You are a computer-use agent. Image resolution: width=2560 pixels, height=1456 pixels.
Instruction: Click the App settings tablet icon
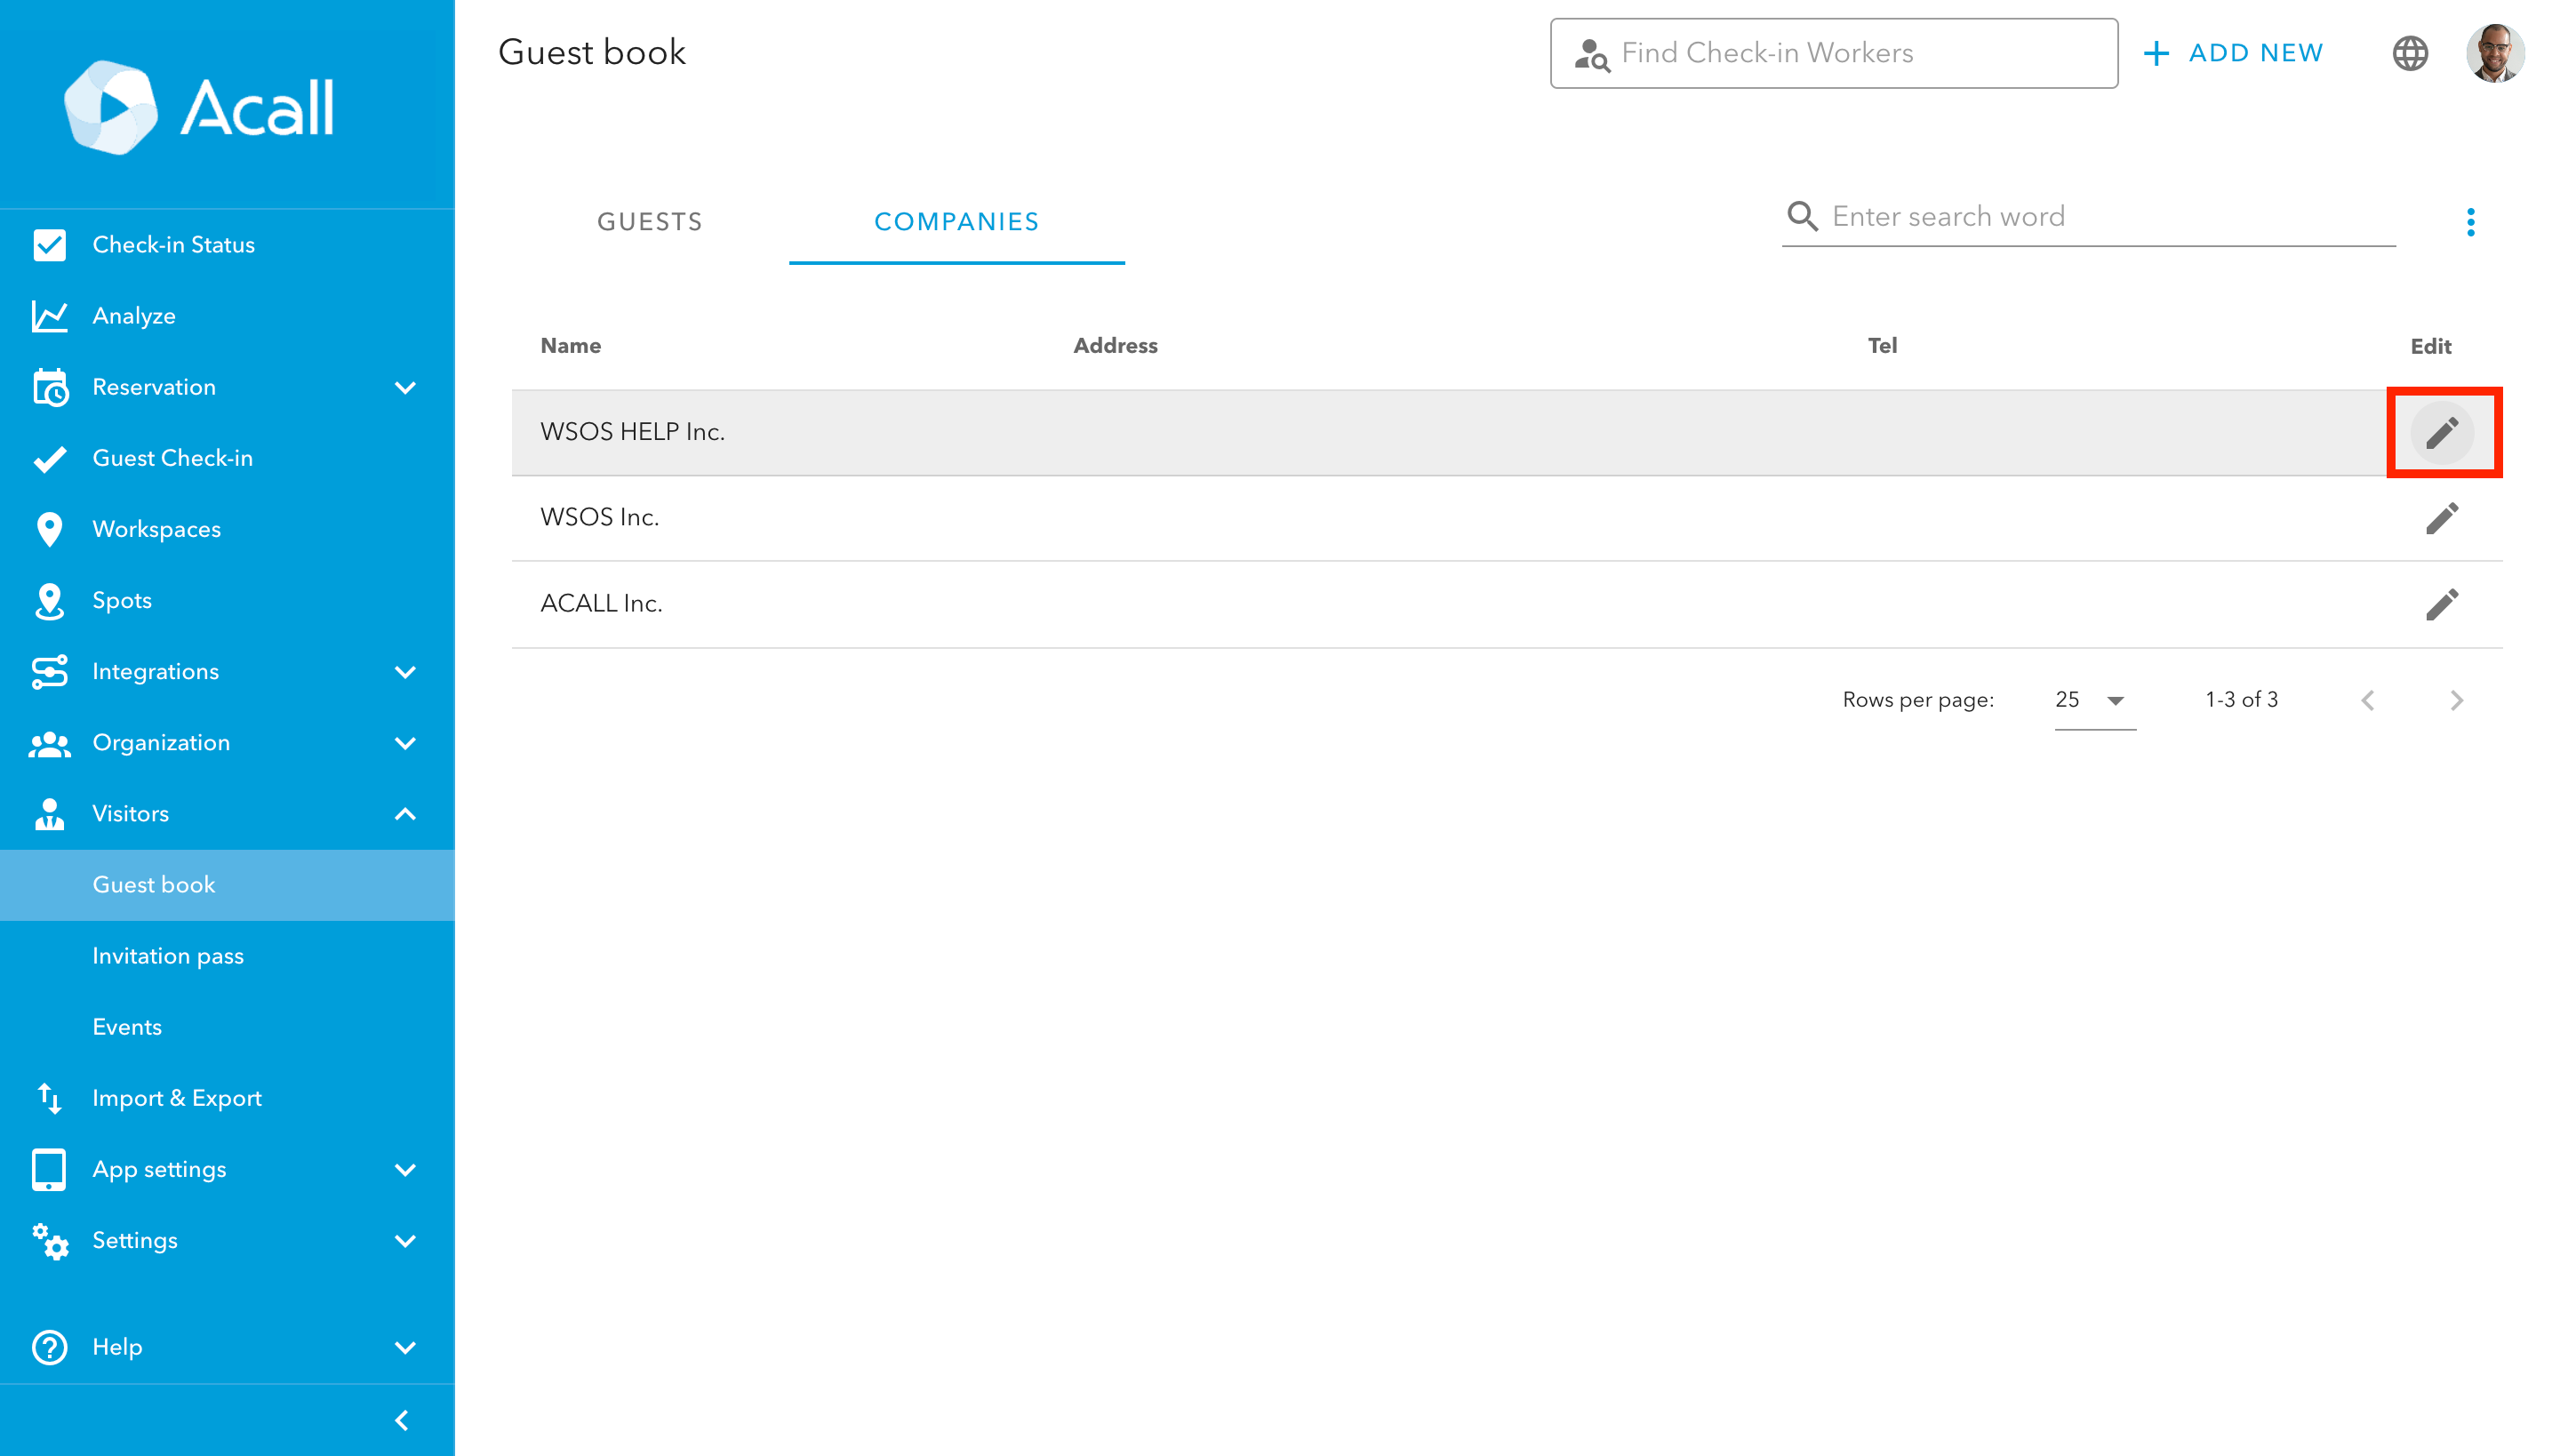click(x=49, y=1169)
